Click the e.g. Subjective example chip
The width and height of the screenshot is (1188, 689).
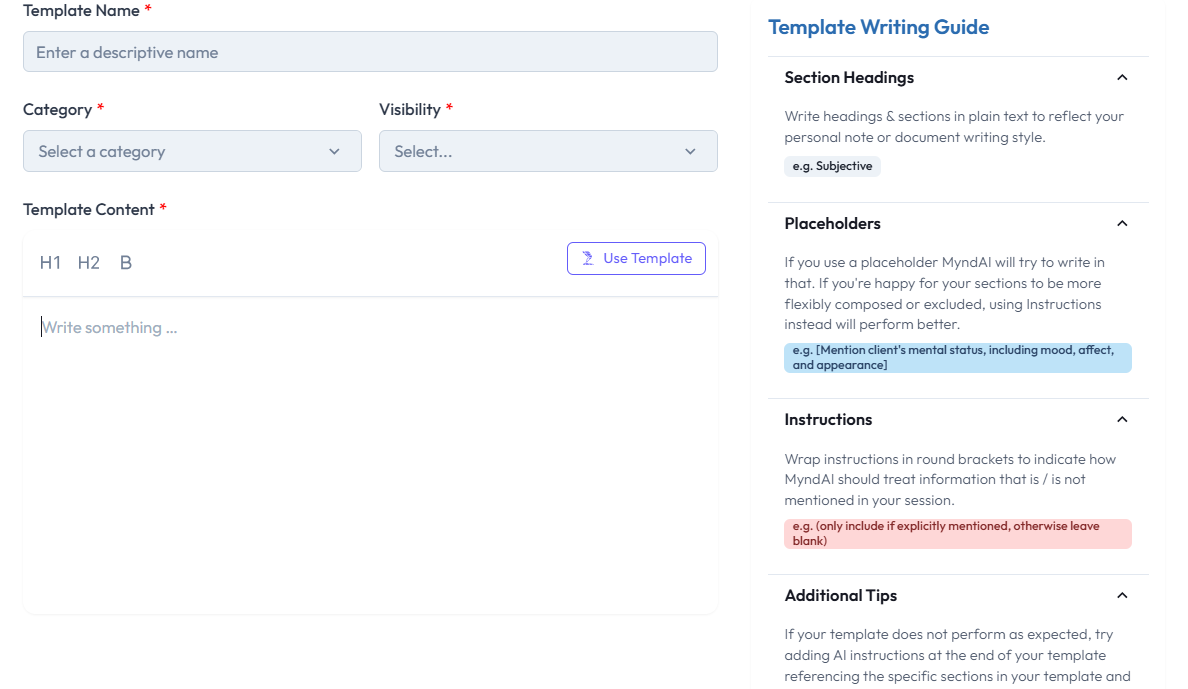click(x=832, y=167)
